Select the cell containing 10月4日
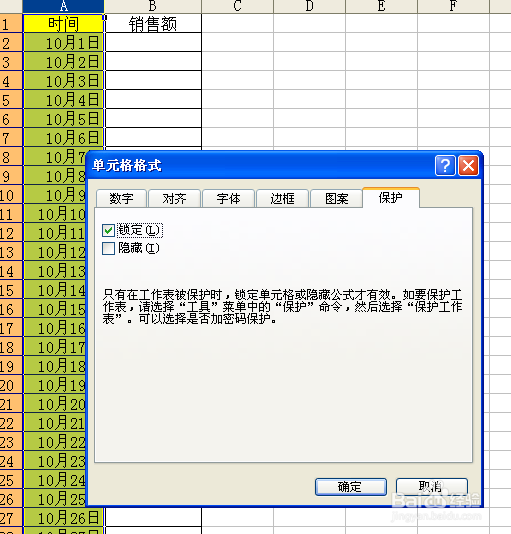The width and height of the screenshot is (511, 534). [x=63, y=100]
